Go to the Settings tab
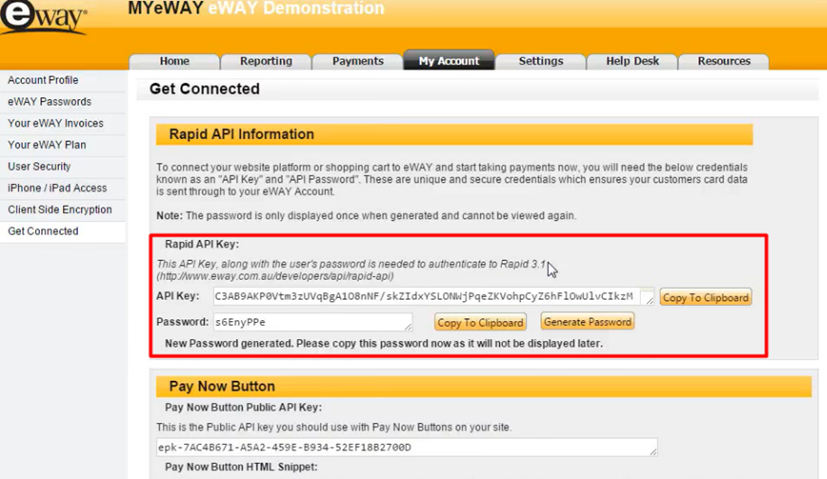The image size is (827, 479). pyautogui.click(x=541, y=61)
